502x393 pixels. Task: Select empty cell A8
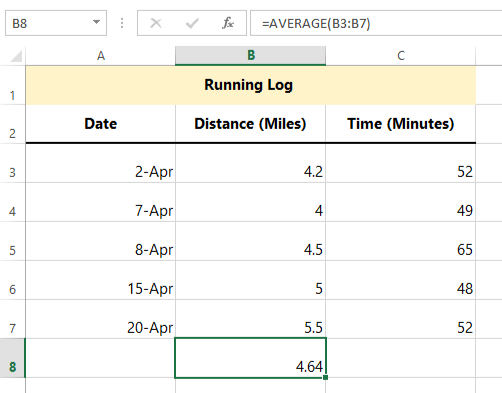point(101,358)
